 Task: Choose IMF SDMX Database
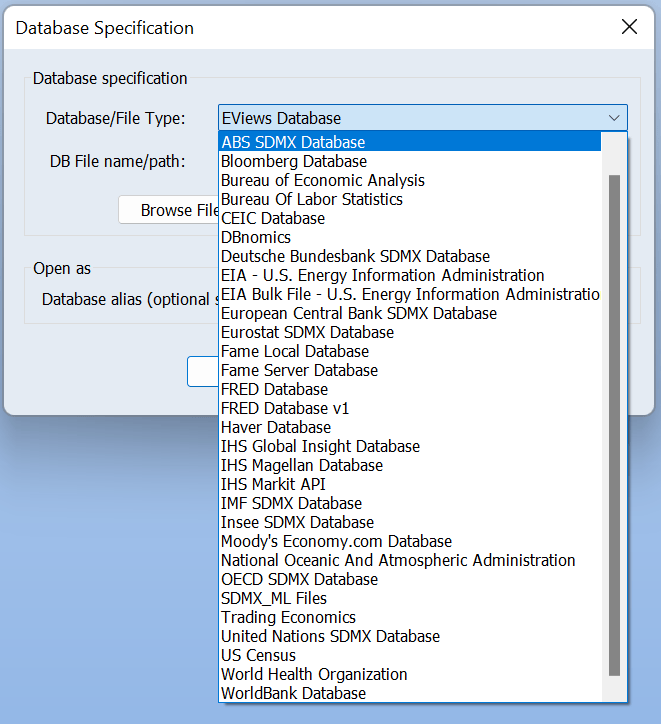pyautogui.click(x=291, y=503)
